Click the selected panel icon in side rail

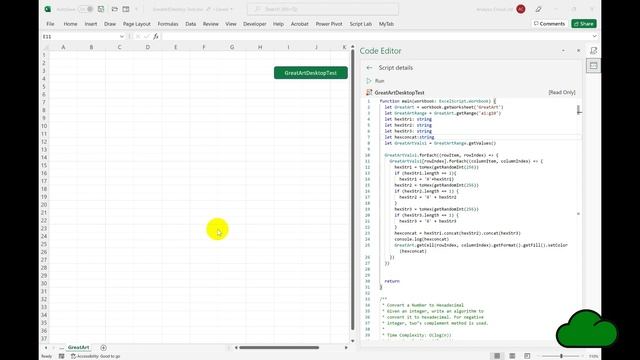(593, 66)
